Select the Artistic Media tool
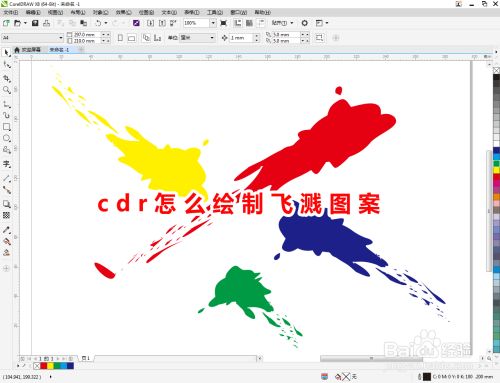Screen dimensions: 500x383 pyautogui.click(x=7, y=115)
